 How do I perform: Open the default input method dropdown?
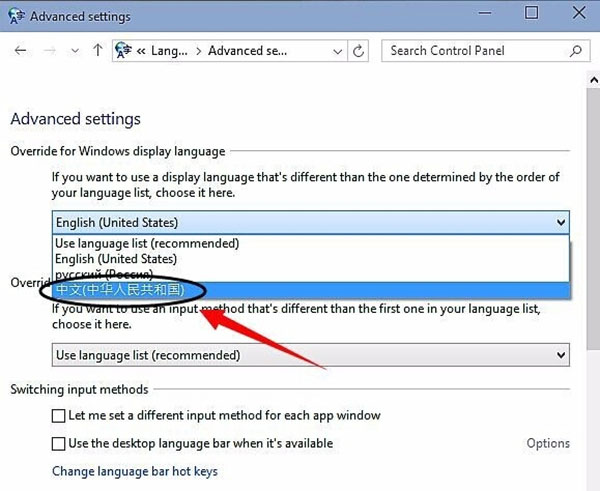(311, 355)
